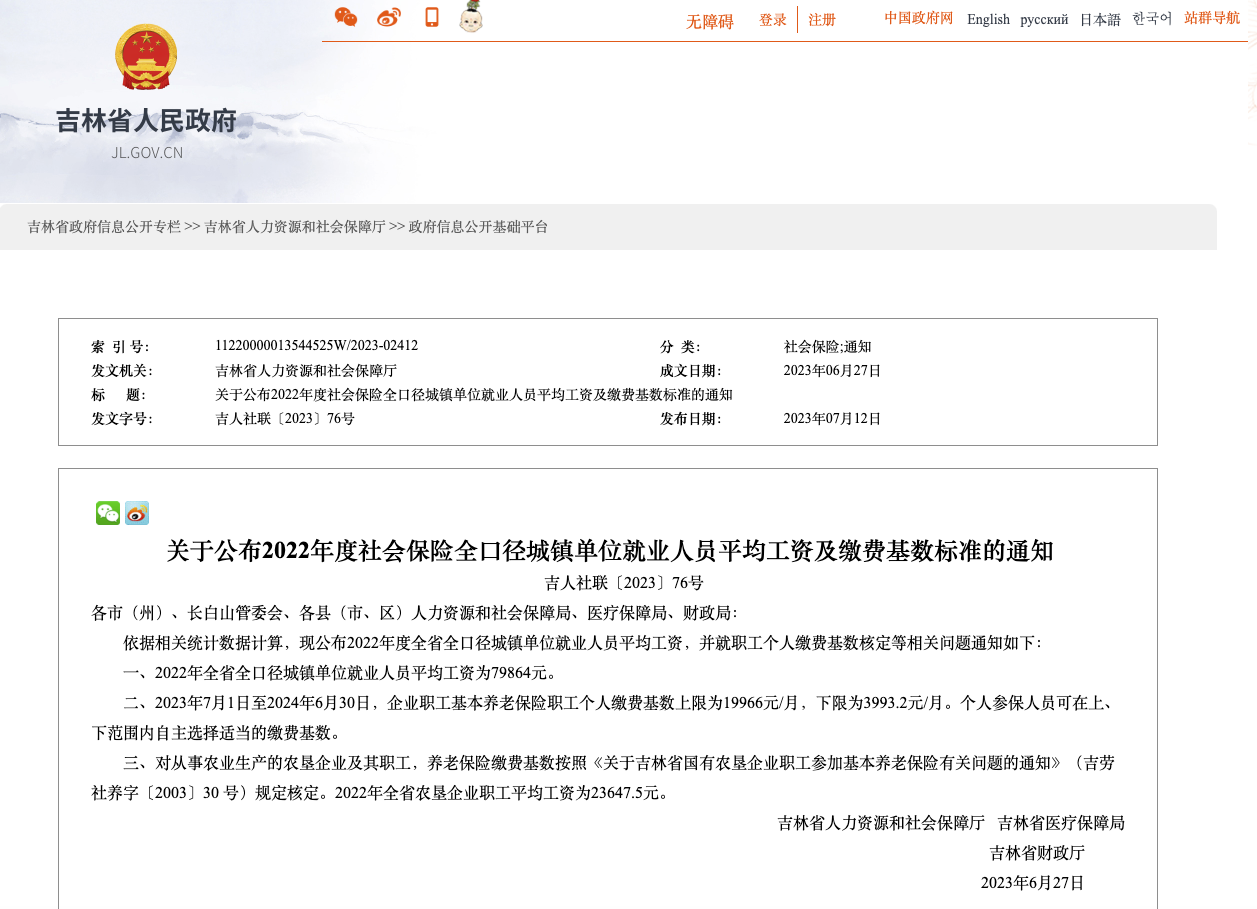Open 政府信息公开基础平台 breadcrumb link
This screenshot has width=1257, height=909.
tap(479, 227)
